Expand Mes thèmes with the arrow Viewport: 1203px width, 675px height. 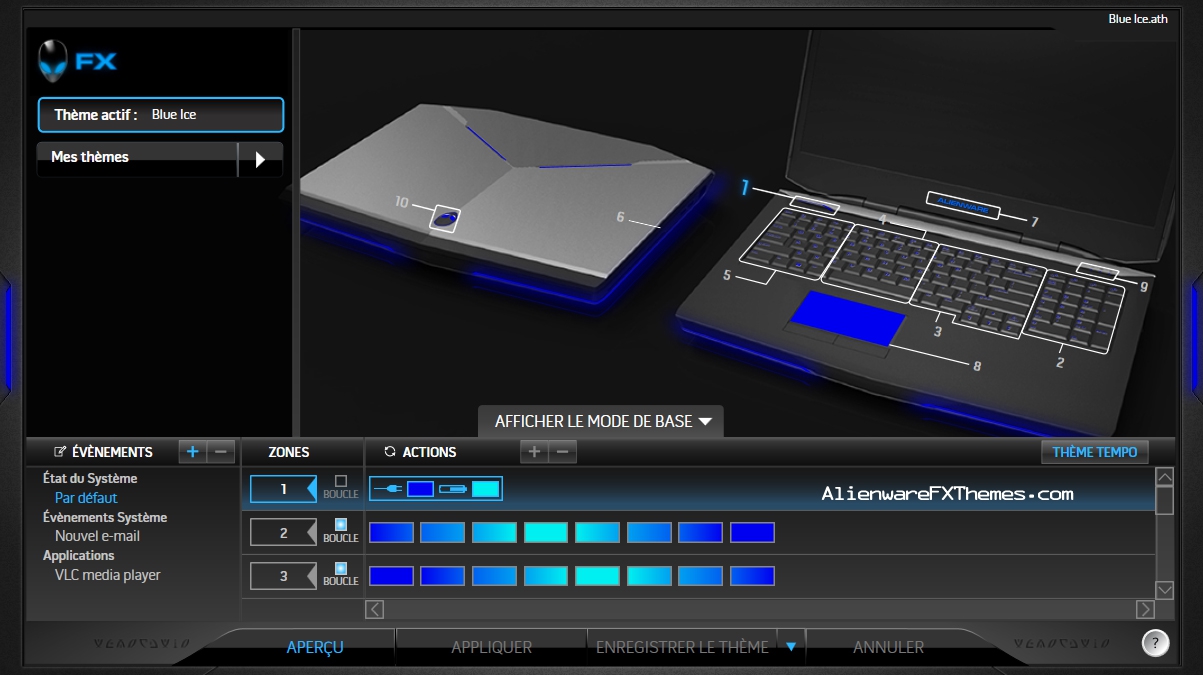260,159
